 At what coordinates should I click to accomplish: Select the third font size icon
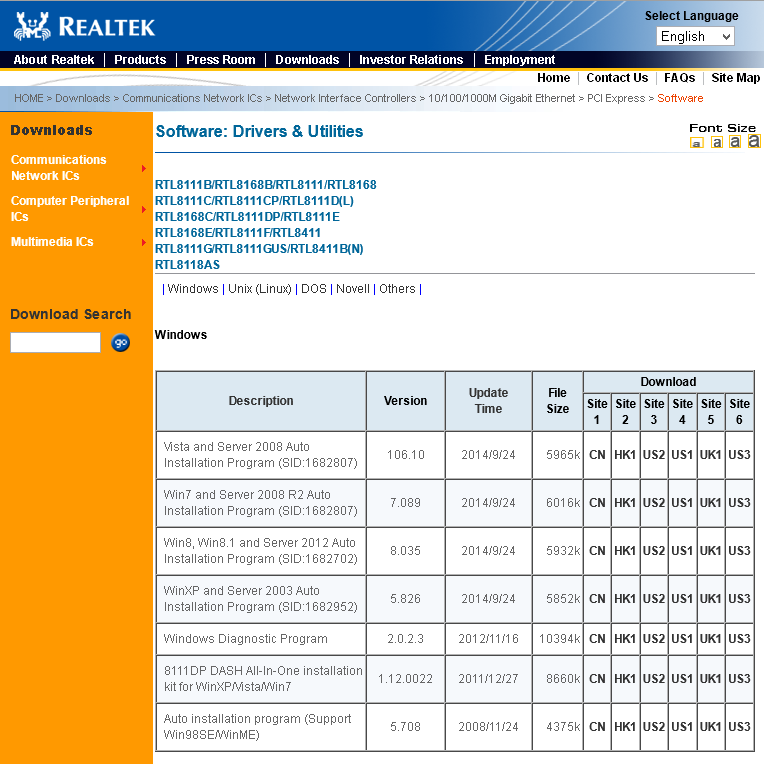(x=735, y=141)
